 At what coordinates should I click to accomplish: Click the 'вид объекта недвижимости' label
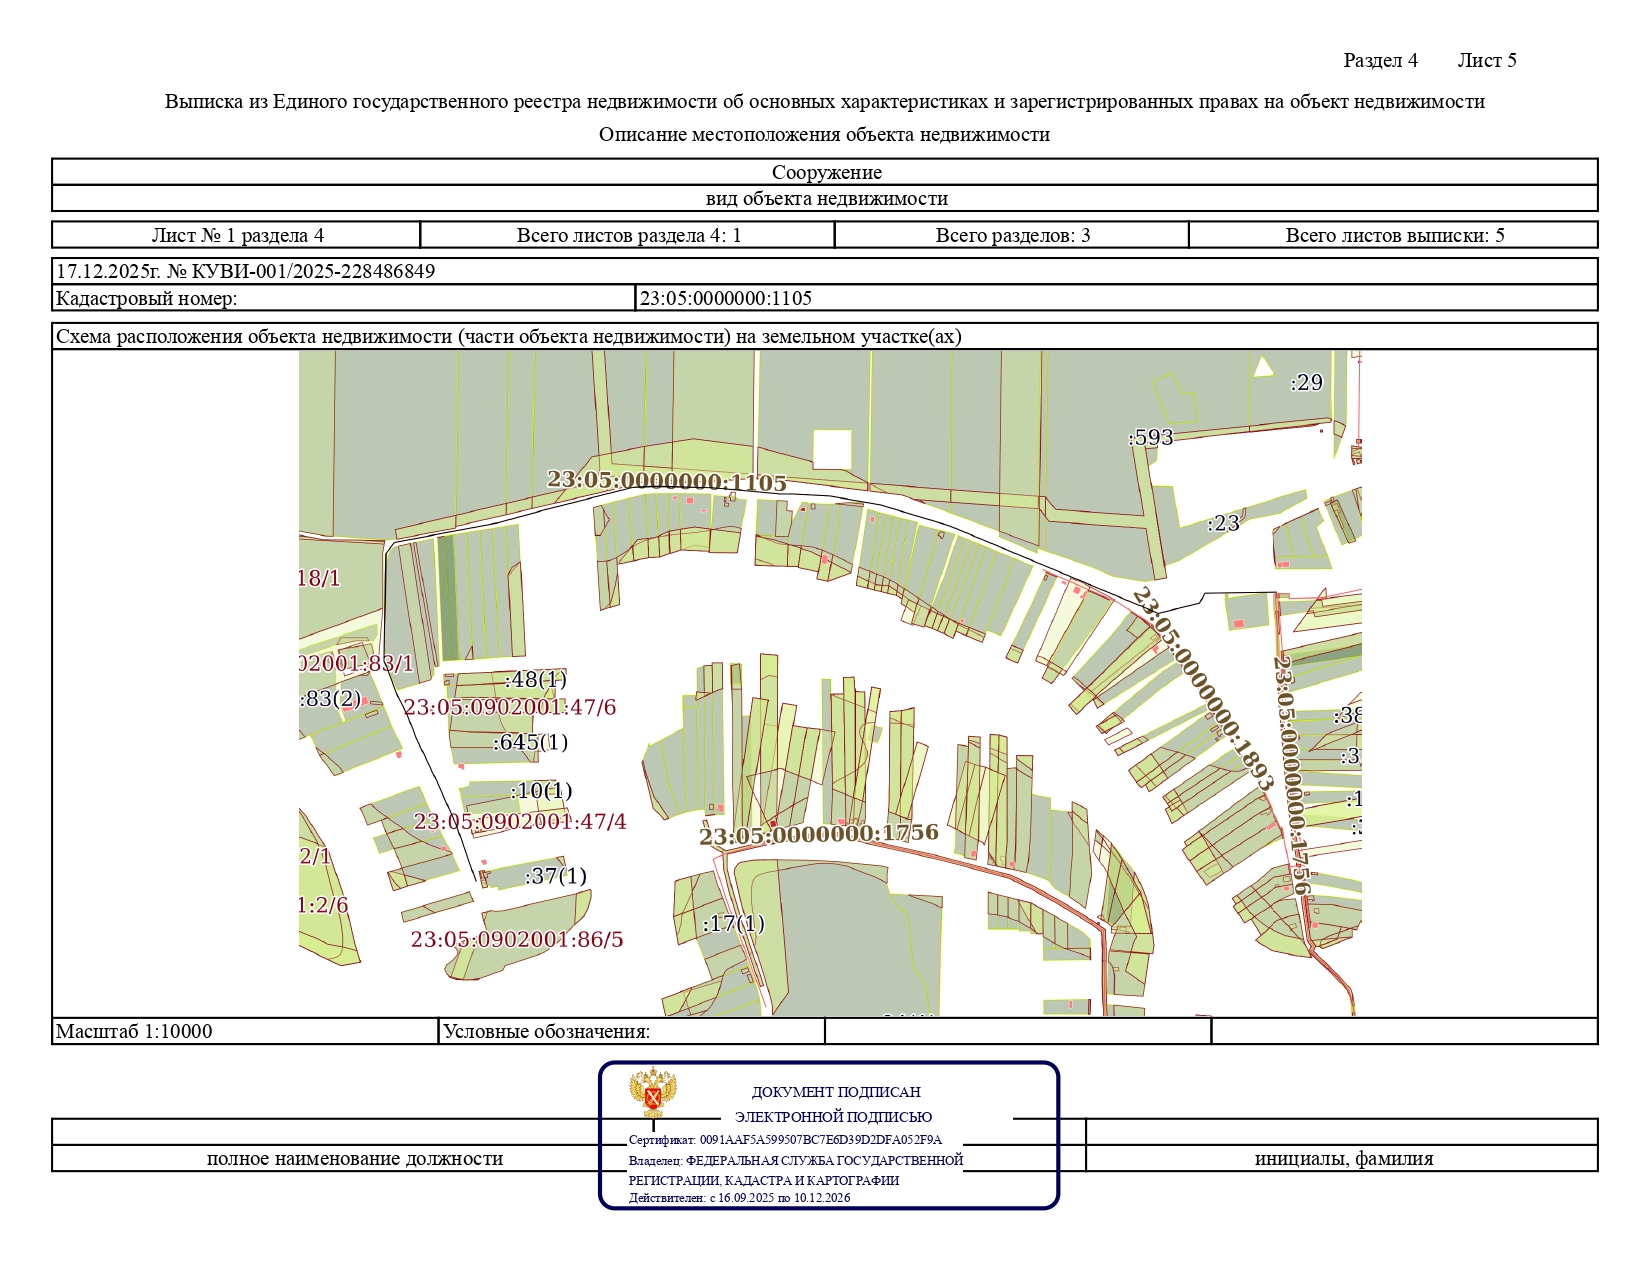coord(826,198)
